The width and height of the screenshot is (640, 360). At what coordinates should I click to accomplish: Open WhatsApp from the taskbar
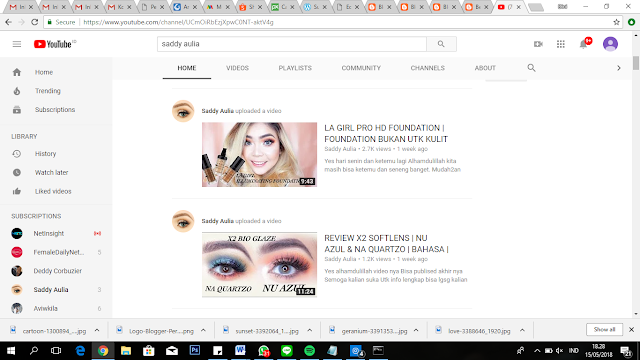[x=264, y=351]
